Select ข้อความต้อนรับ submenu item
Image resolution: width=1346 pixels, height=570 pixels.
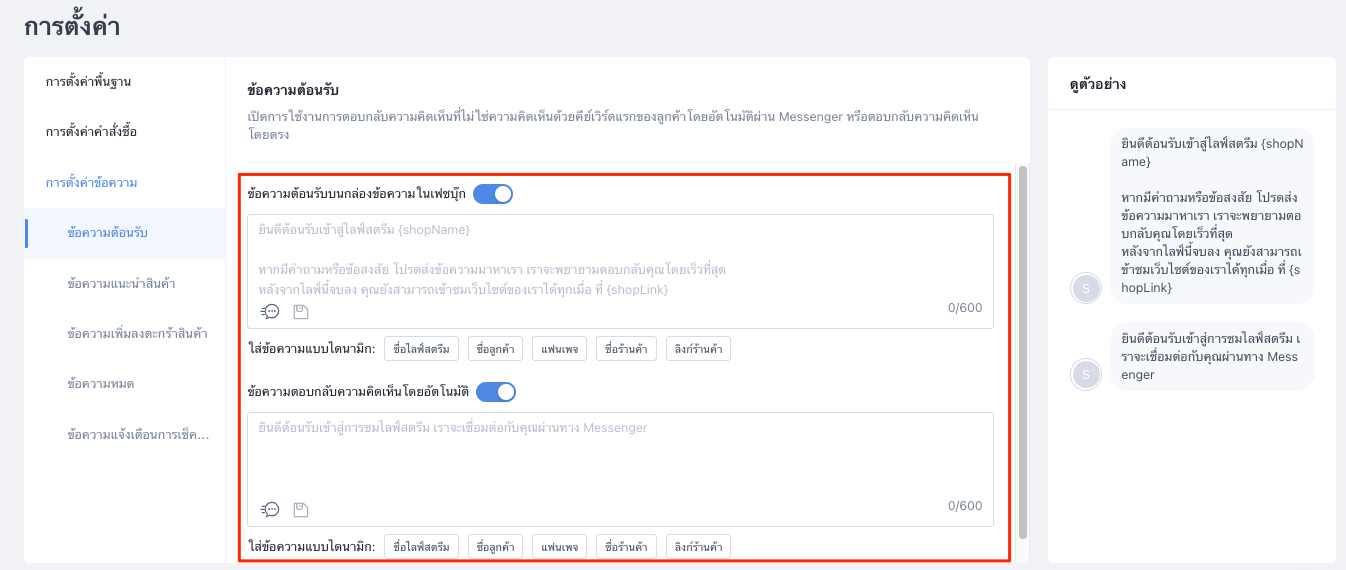pyautogui.click(x=125, y=233)
